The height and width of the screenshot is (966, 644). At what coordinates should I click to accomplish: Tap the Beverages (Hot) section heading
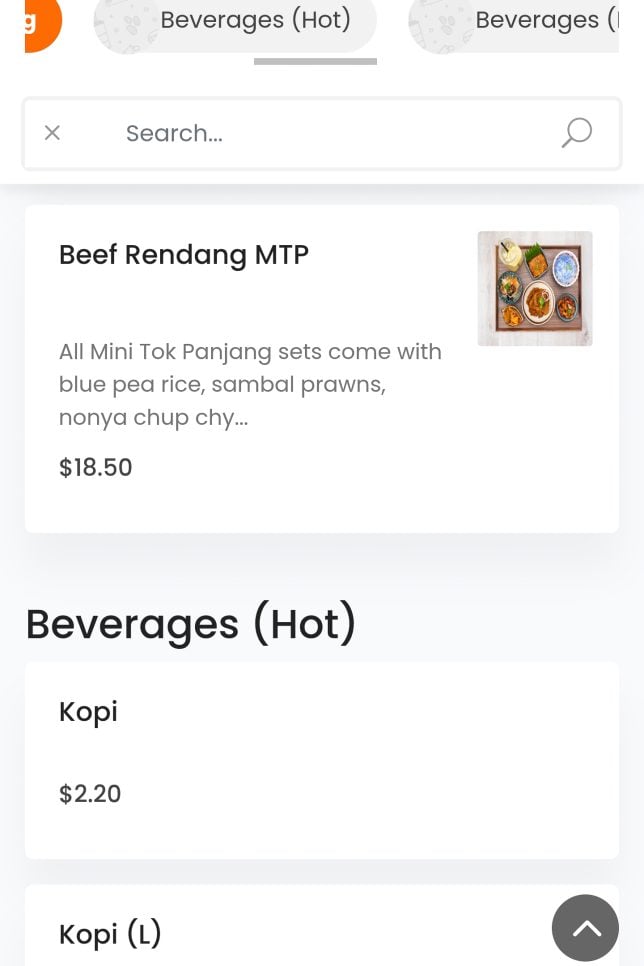[191, 624]
